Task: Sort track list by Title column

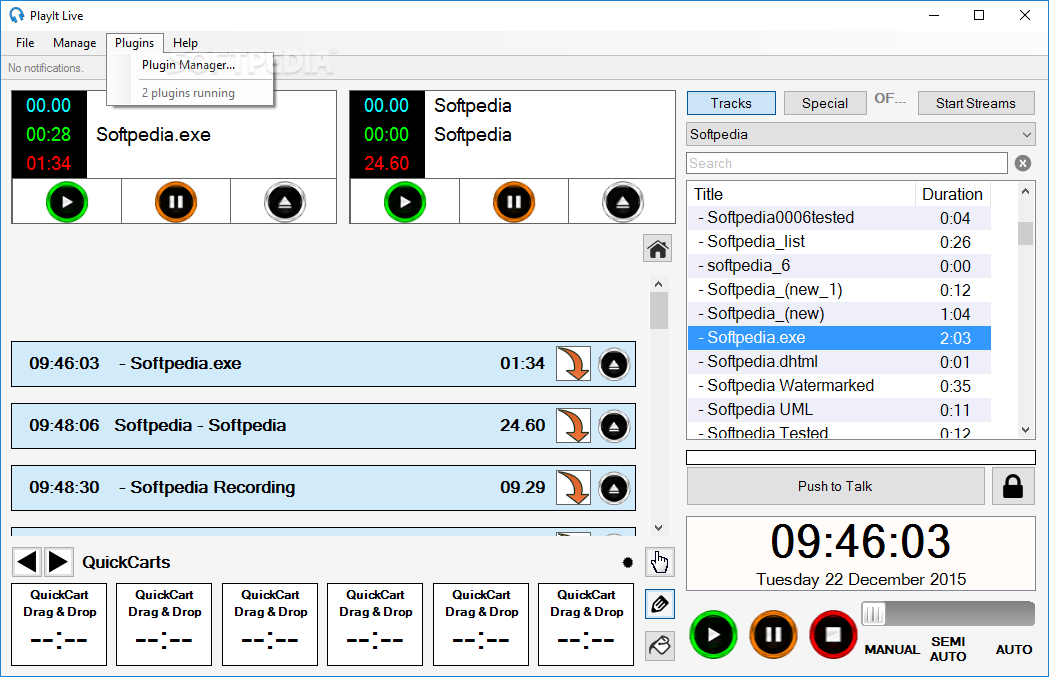Action: click(801, 194)
